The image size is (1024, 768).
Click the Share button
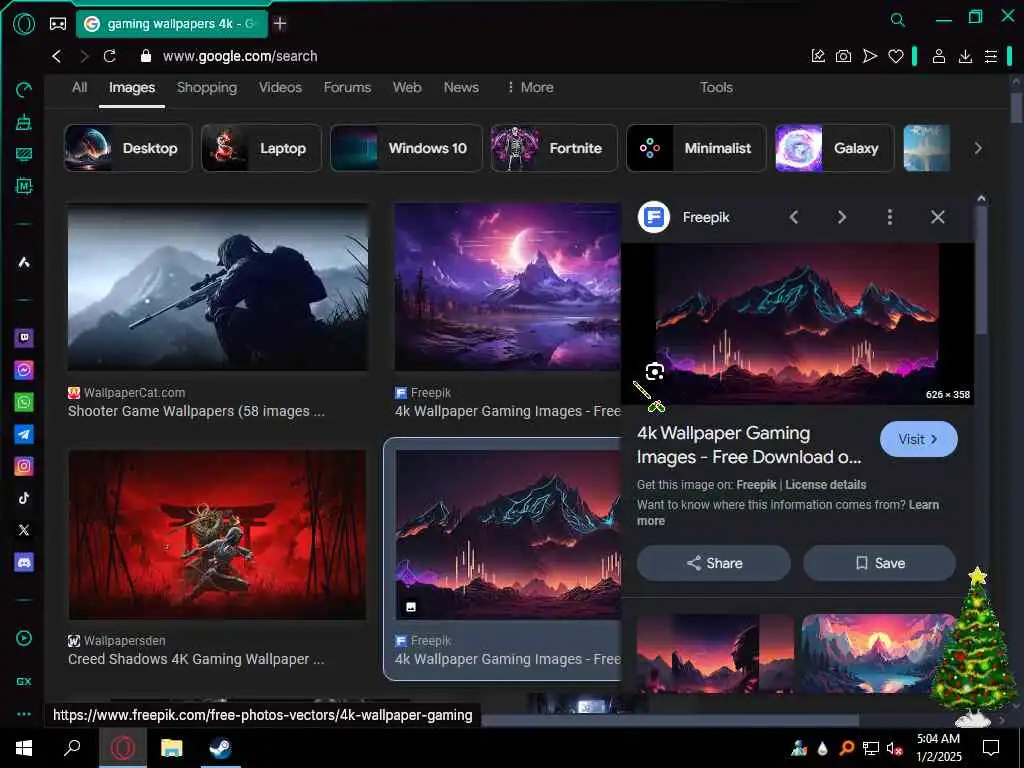coord(714,563)
